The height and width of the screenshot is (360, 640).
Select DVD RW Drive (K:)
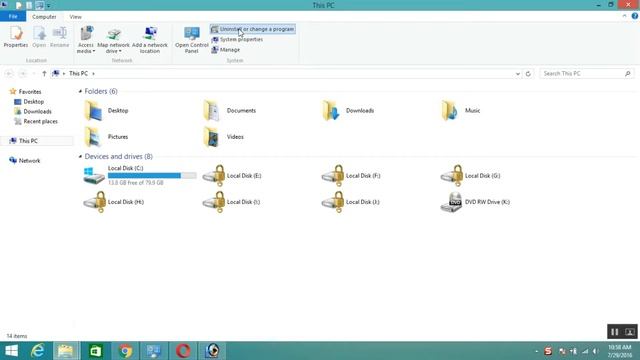pos(475,202)
